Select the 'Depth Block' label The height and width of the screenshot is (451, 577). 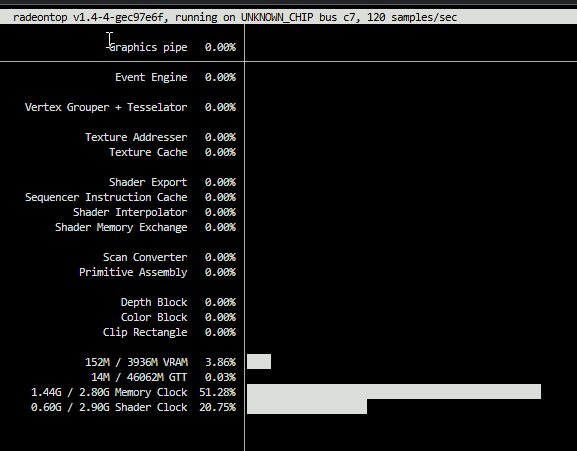click(154, 302)
